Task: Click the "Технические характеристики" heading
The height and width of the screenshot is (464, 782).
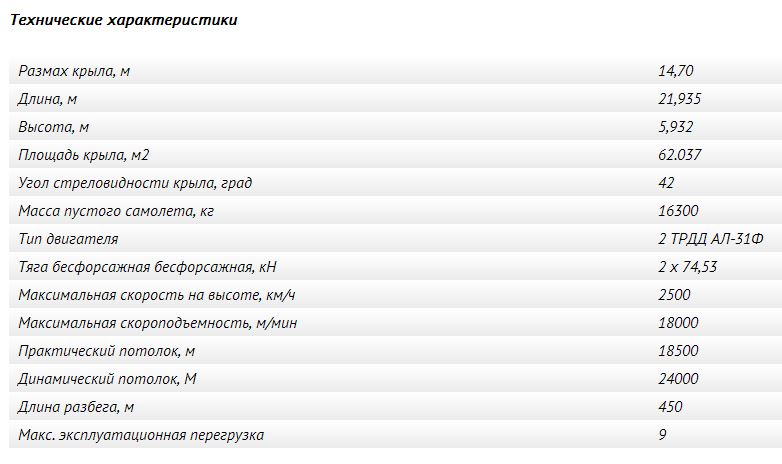Action: click(x=124, y=20)
